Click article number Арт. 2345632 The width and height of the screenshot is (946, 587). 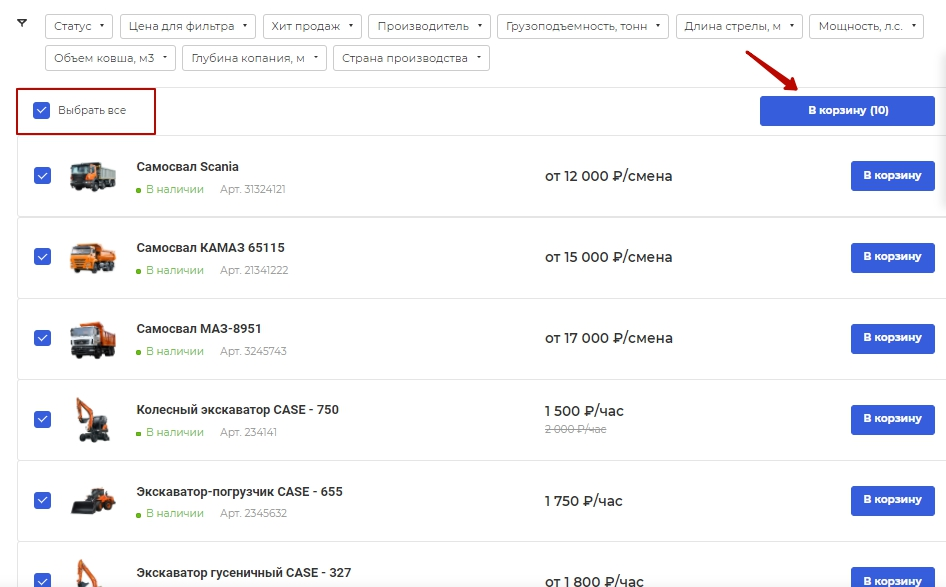click(253, 513)
